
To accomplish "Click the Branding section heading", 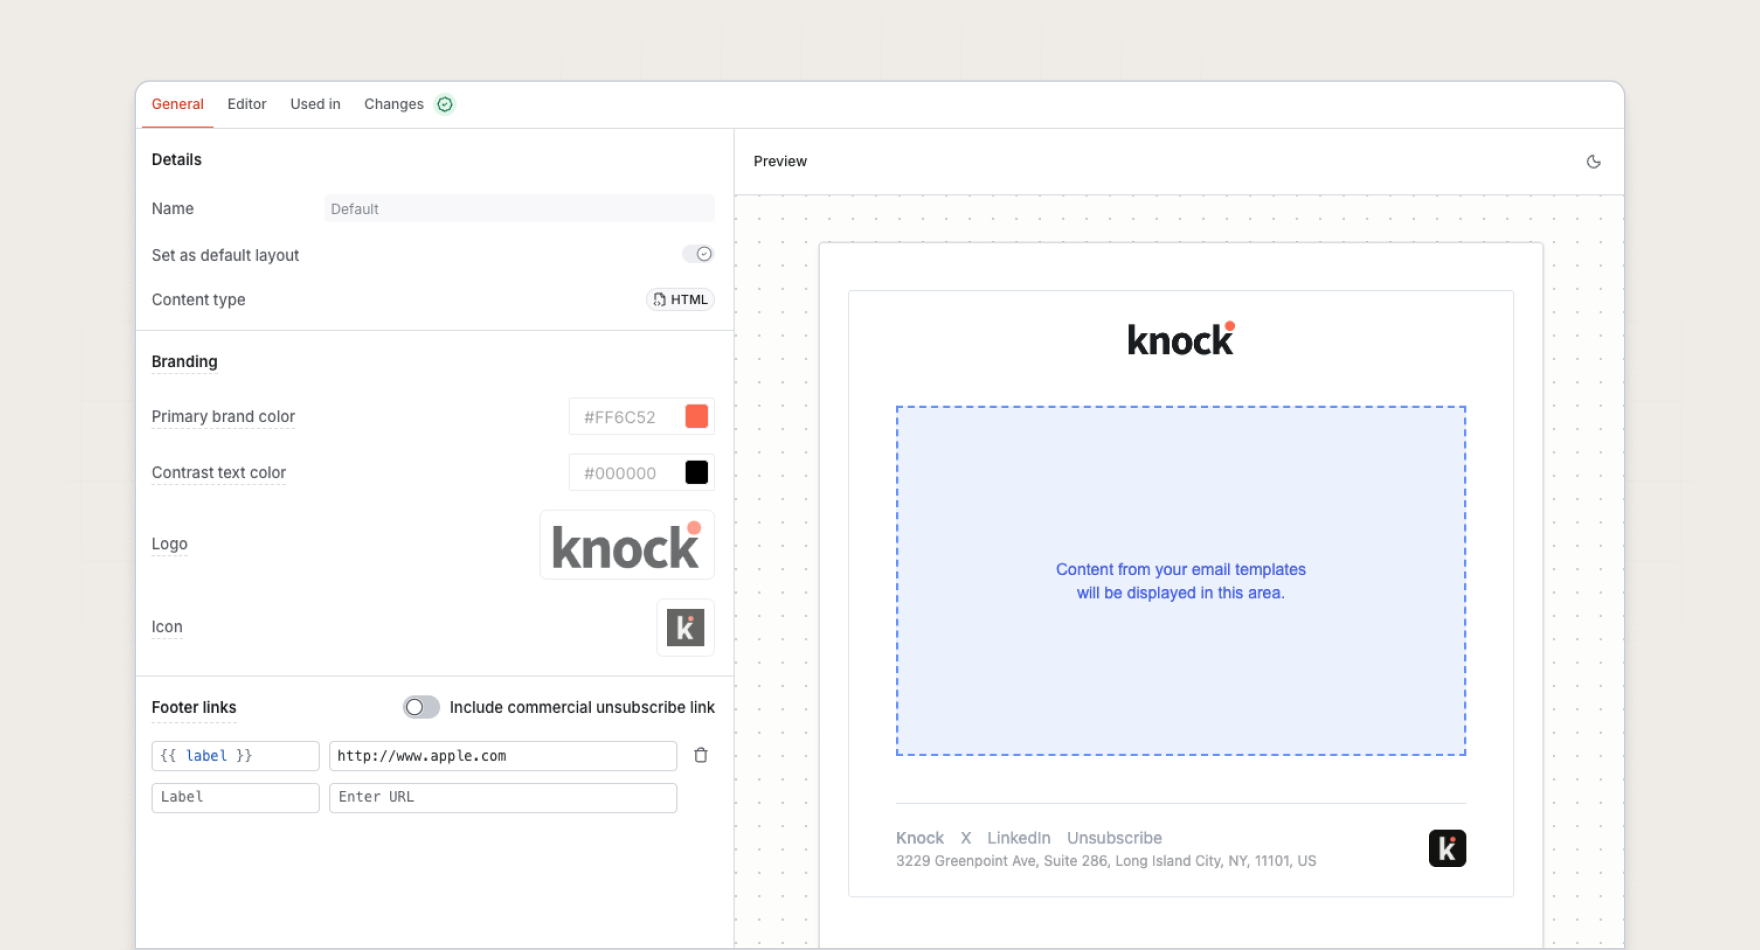I will tap(184, 362).
